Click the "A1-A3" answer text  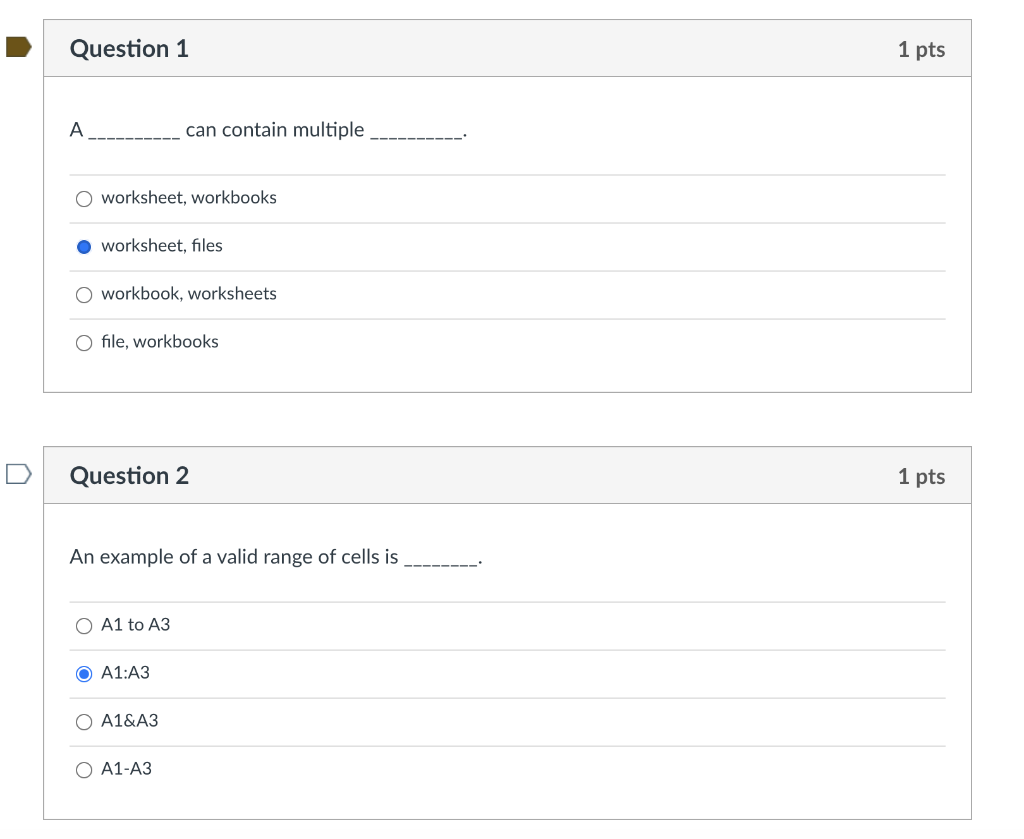coord(127,769)
